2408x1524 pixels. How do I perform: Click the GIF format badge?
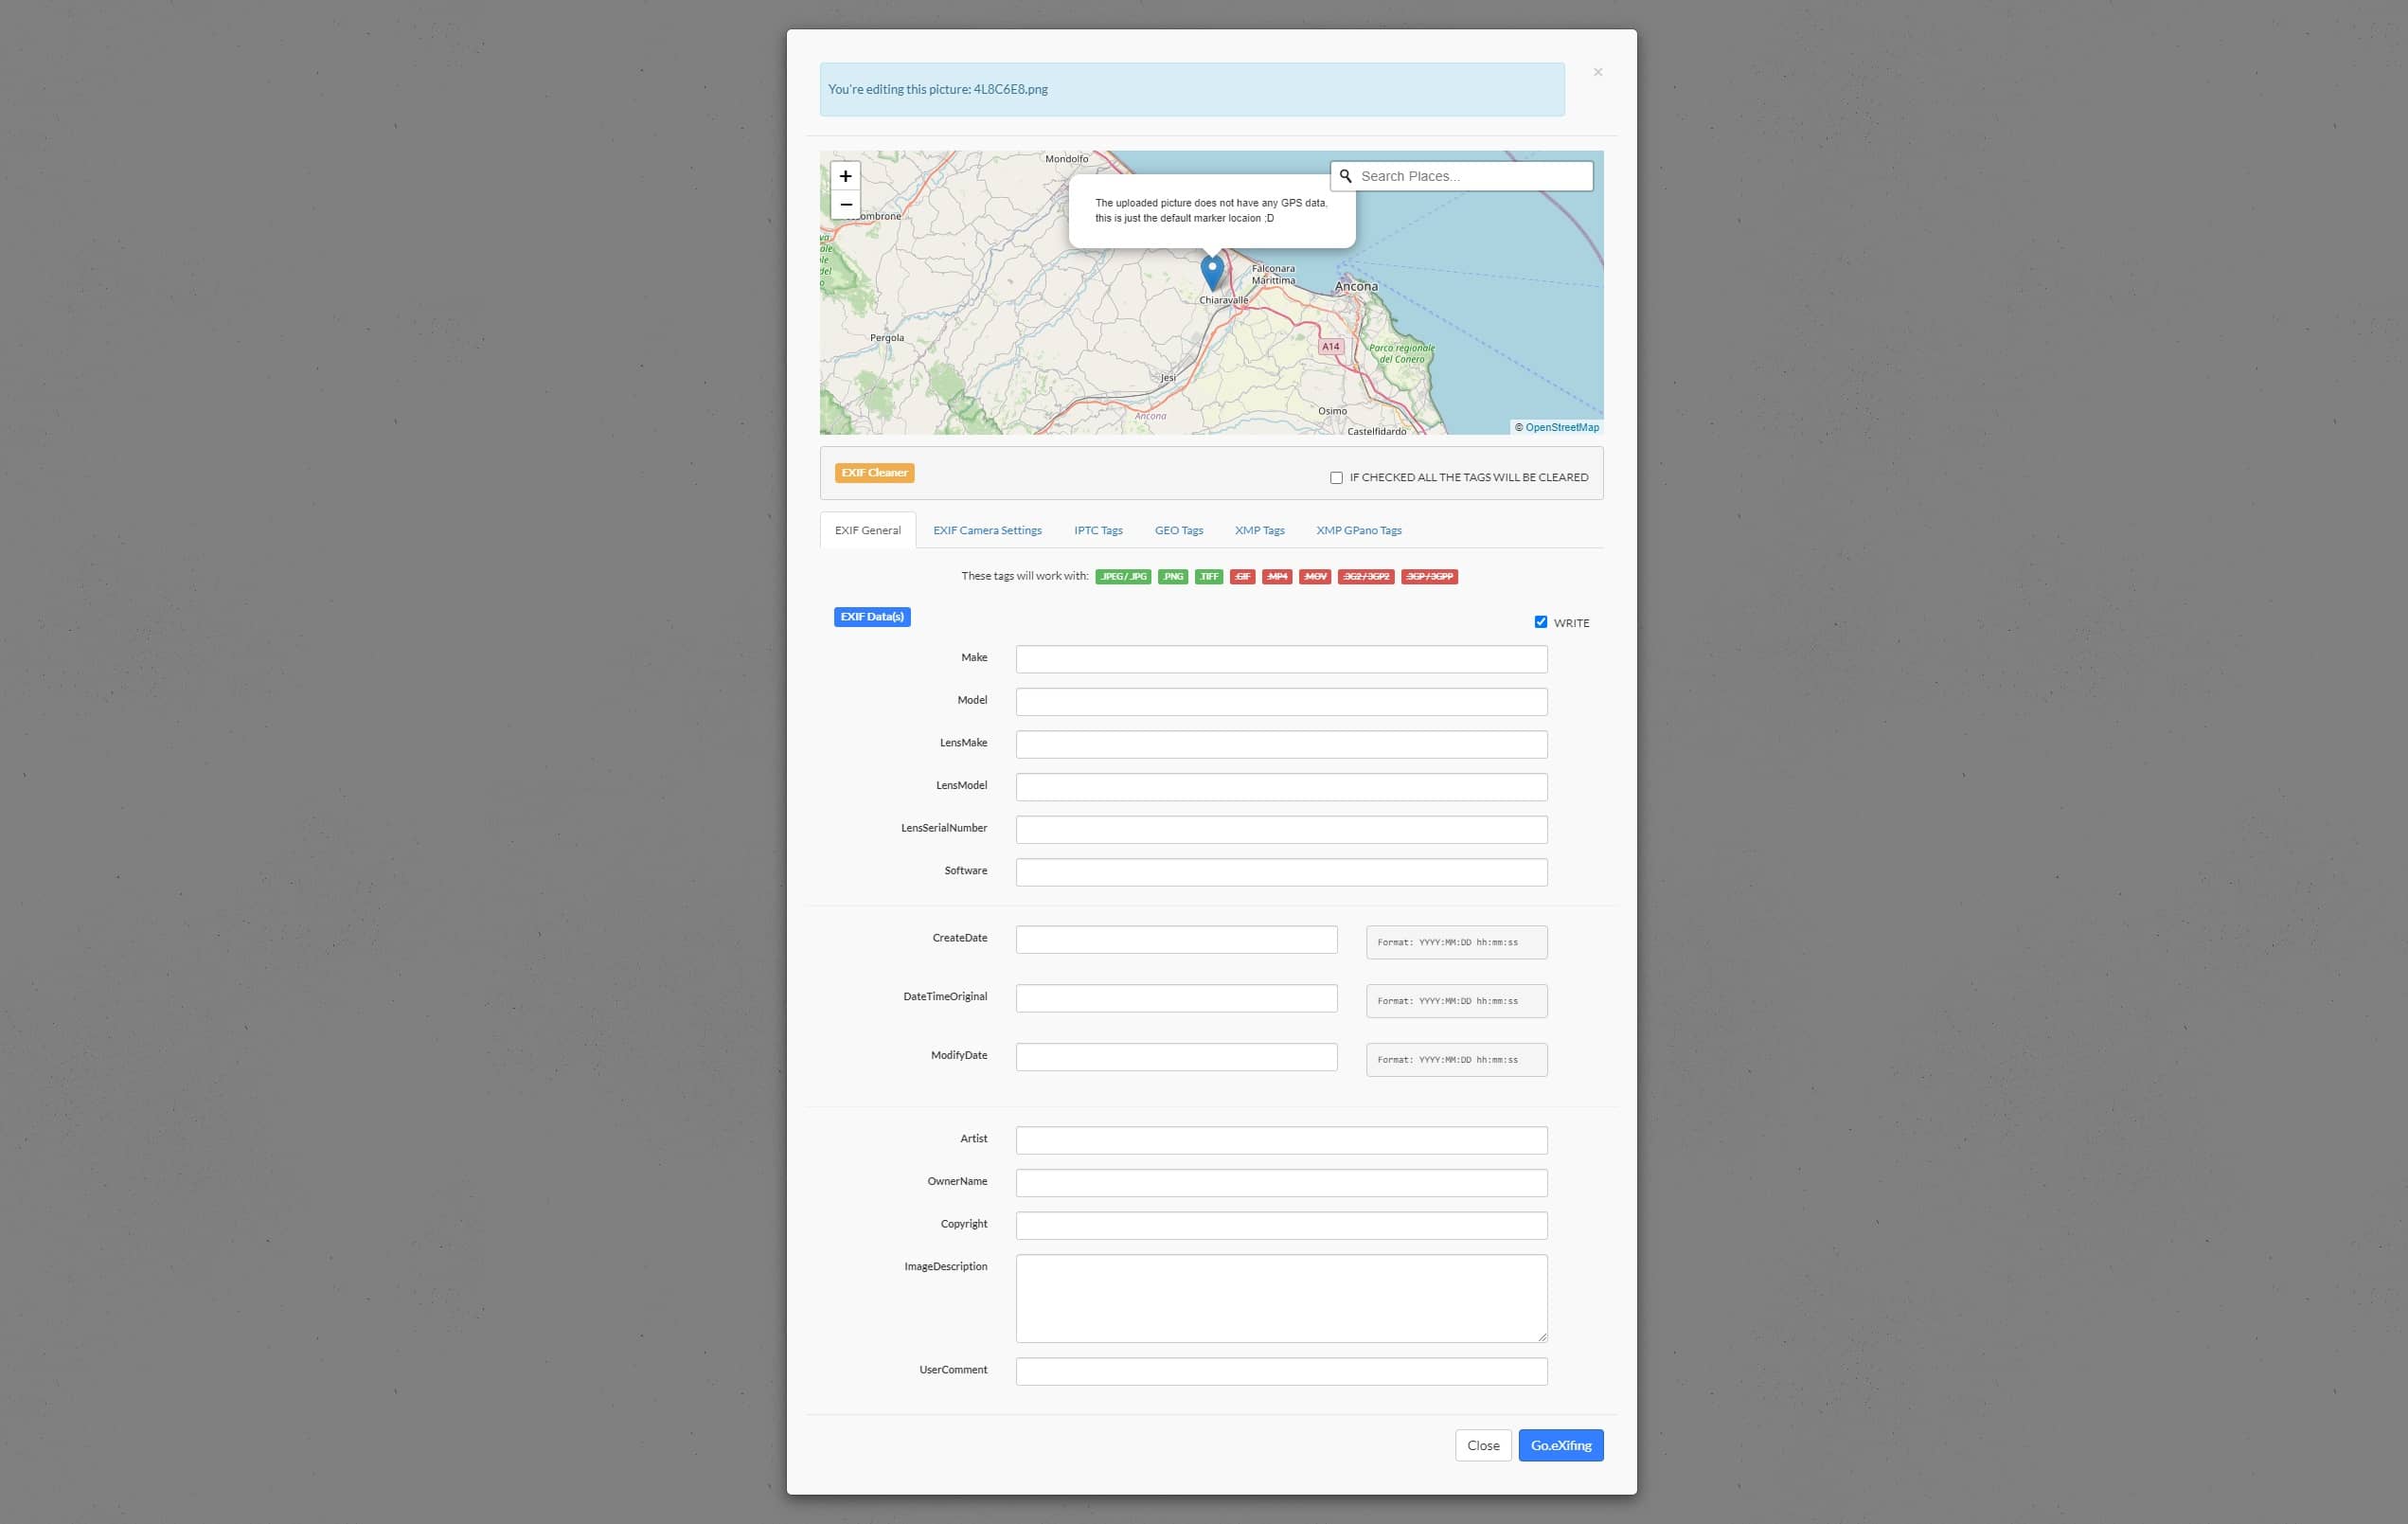[x=1242, y=577]
